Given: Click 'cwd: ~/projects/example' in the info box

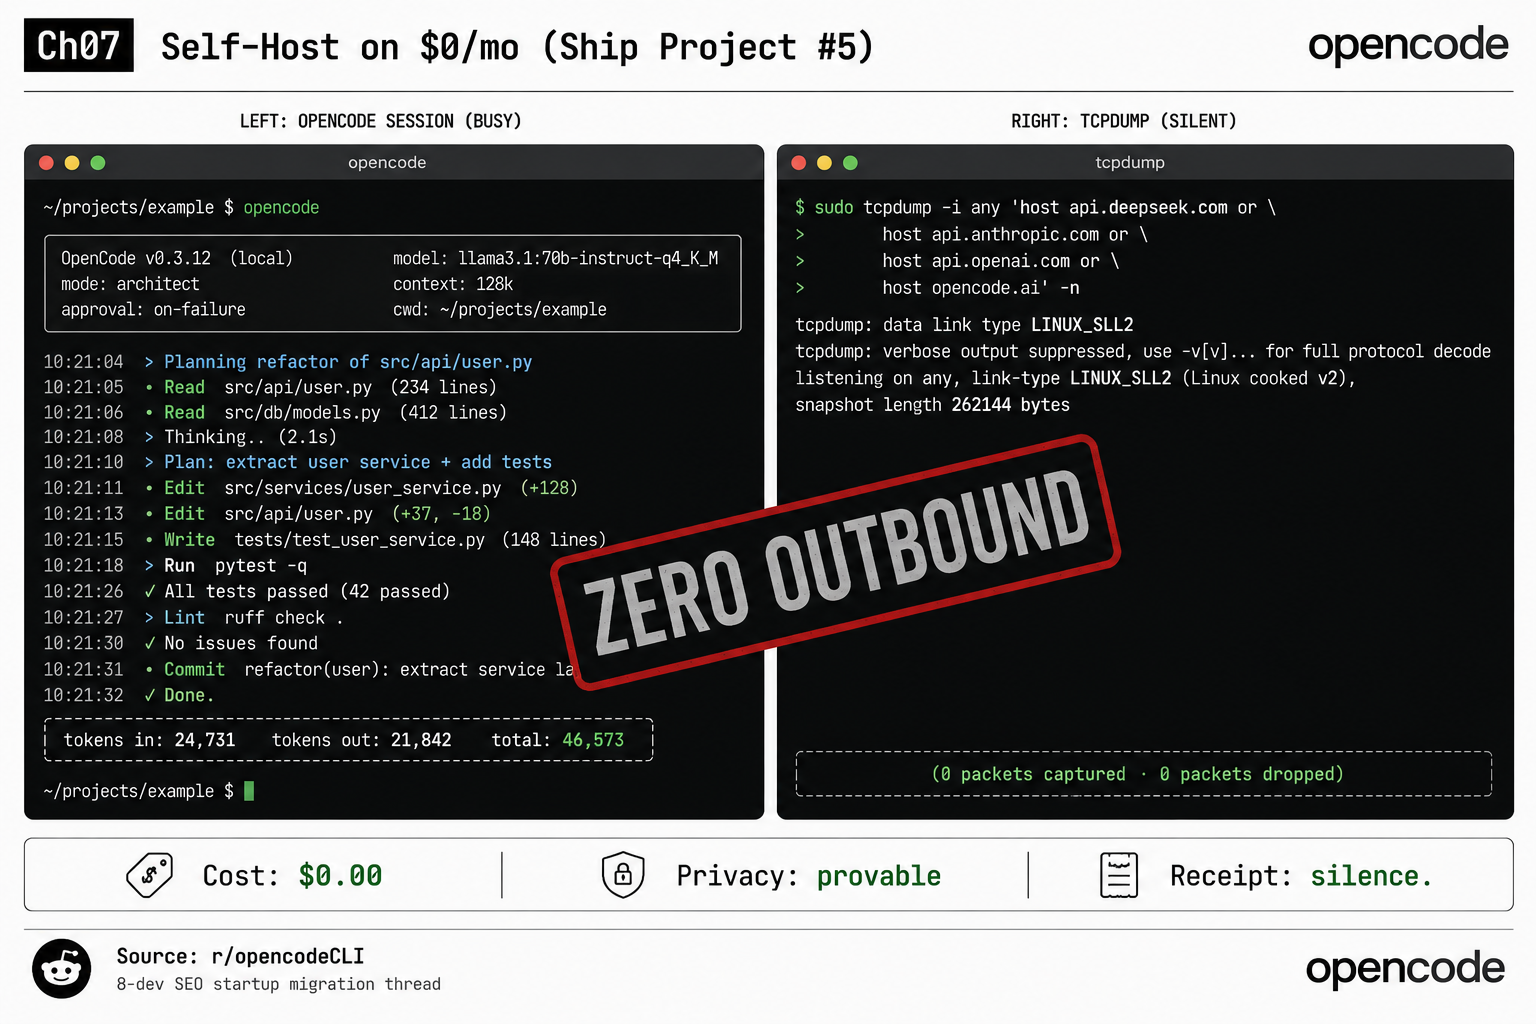Looking at the screenshot, I should coord(499,309).
